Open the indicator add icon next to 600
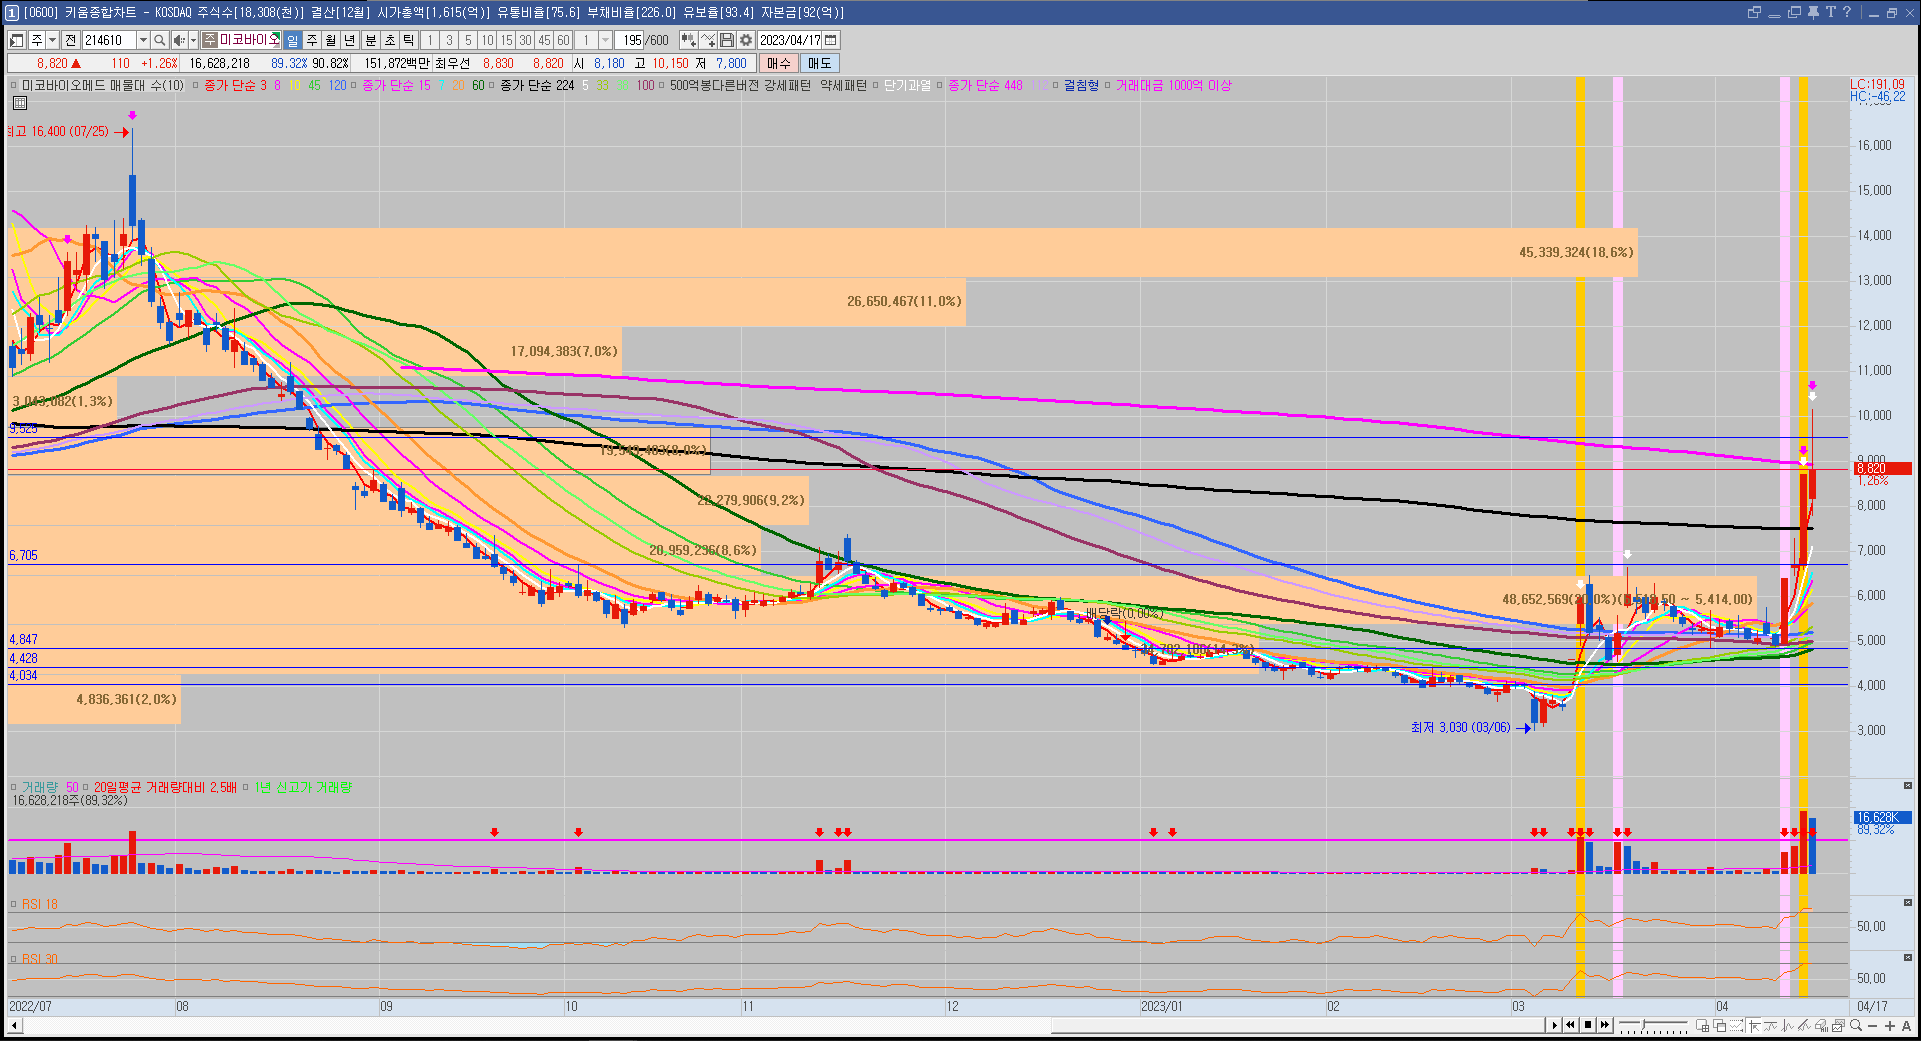Screen dimensions: 1921x1041 pyautogui.click(x=689, y=40)
